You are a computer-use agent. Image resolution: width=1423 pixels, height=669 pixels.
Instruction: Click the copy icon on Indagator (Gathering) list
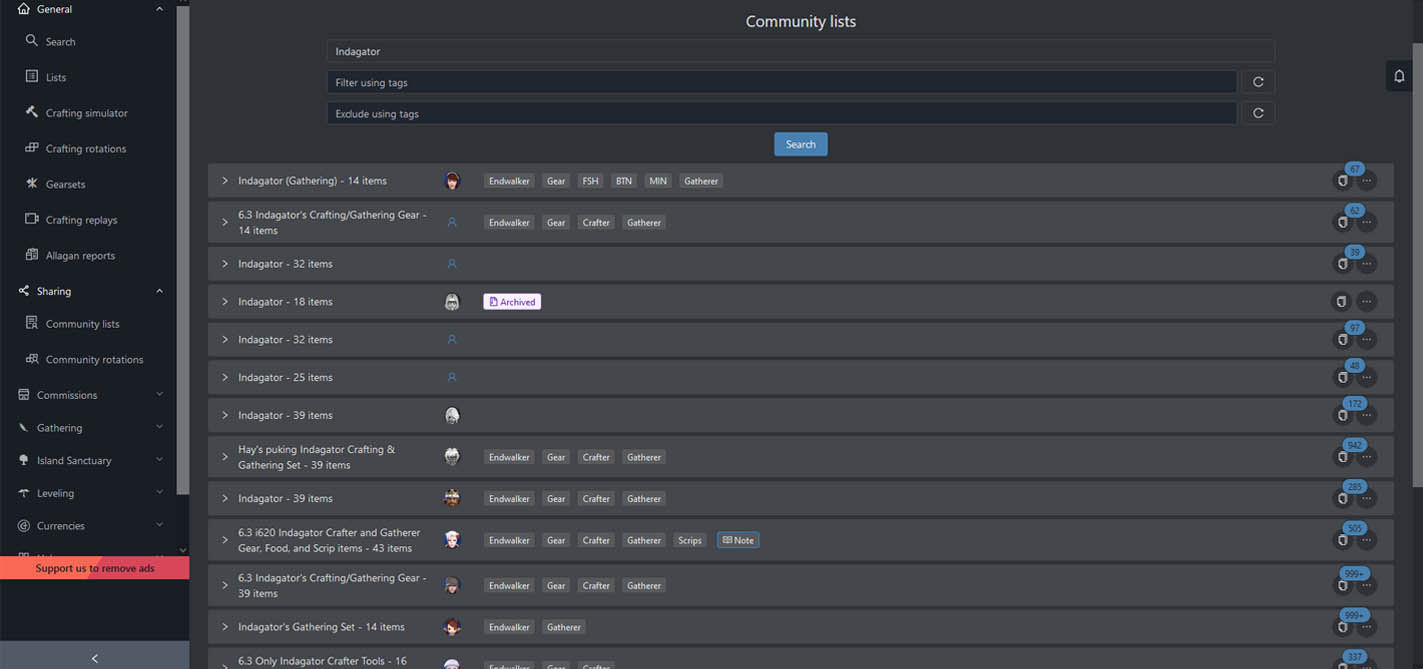tap(1342, 180)
